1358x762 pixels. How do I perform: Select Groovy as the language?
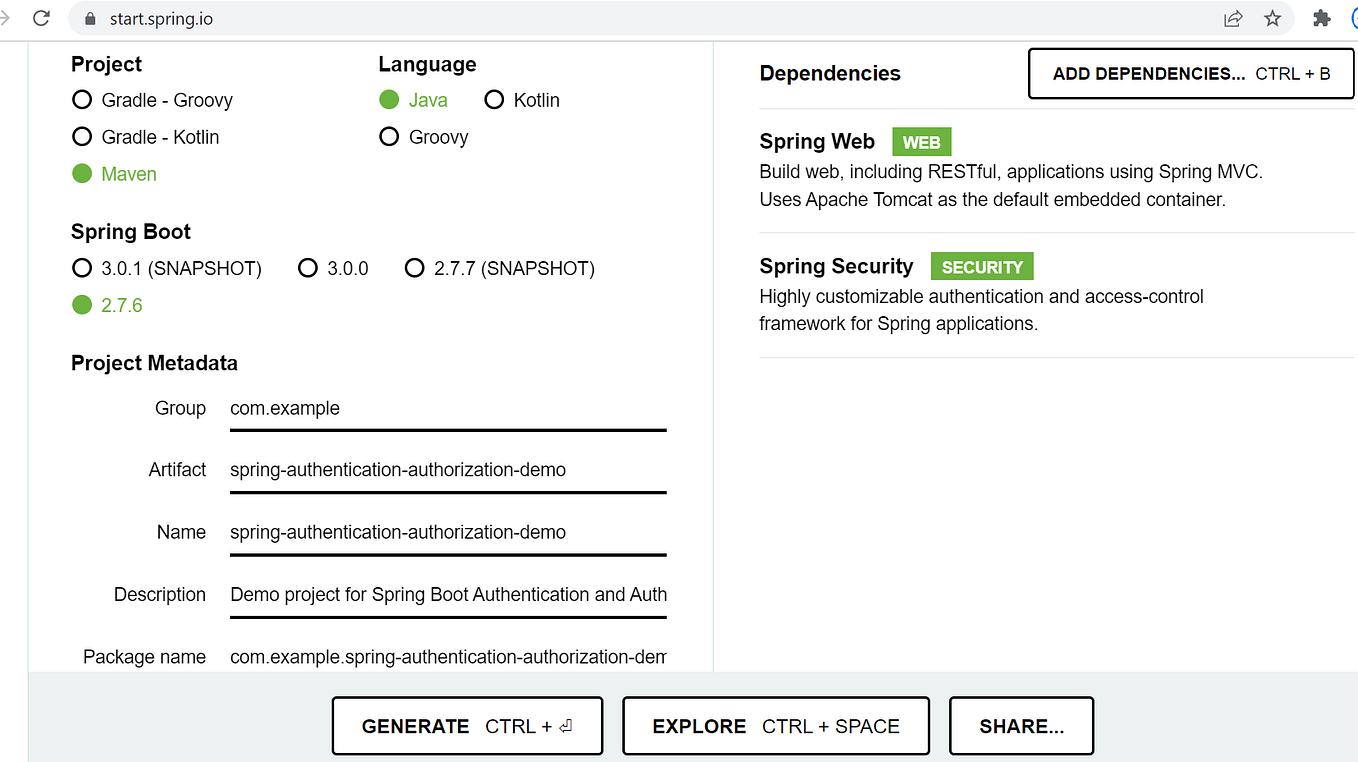[x=388, y=137]
